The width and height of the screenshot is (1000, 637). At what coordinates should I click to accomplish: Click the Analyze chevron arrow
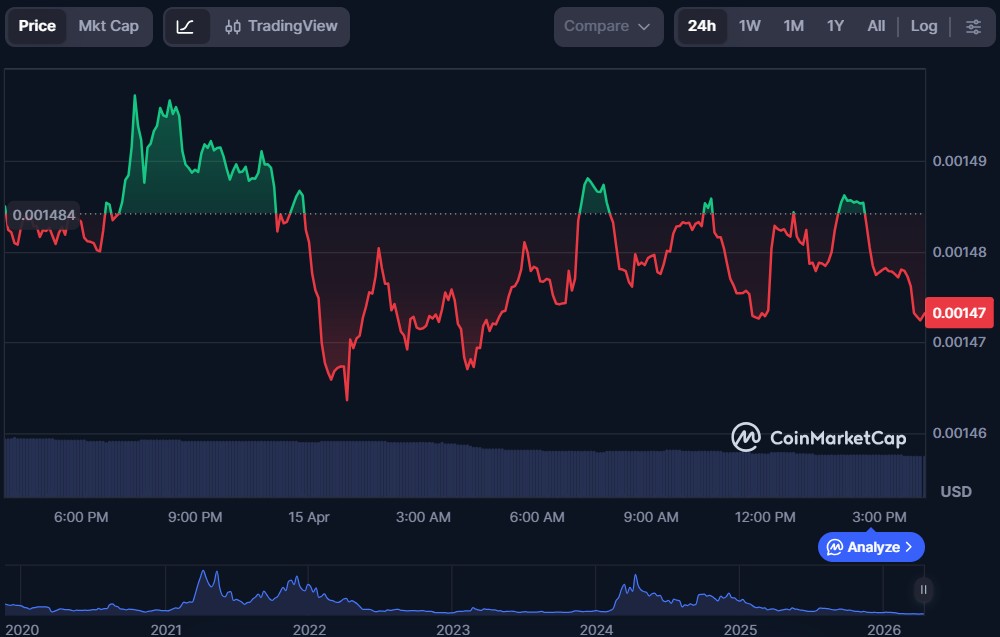(908, 547)
